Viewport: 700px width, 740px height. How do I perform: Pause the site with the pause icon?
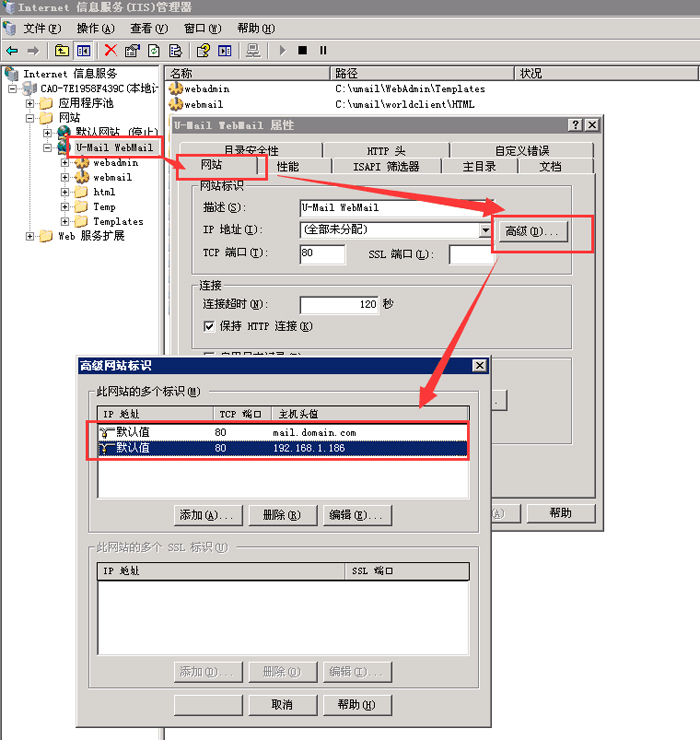click(x=323, y=50)
